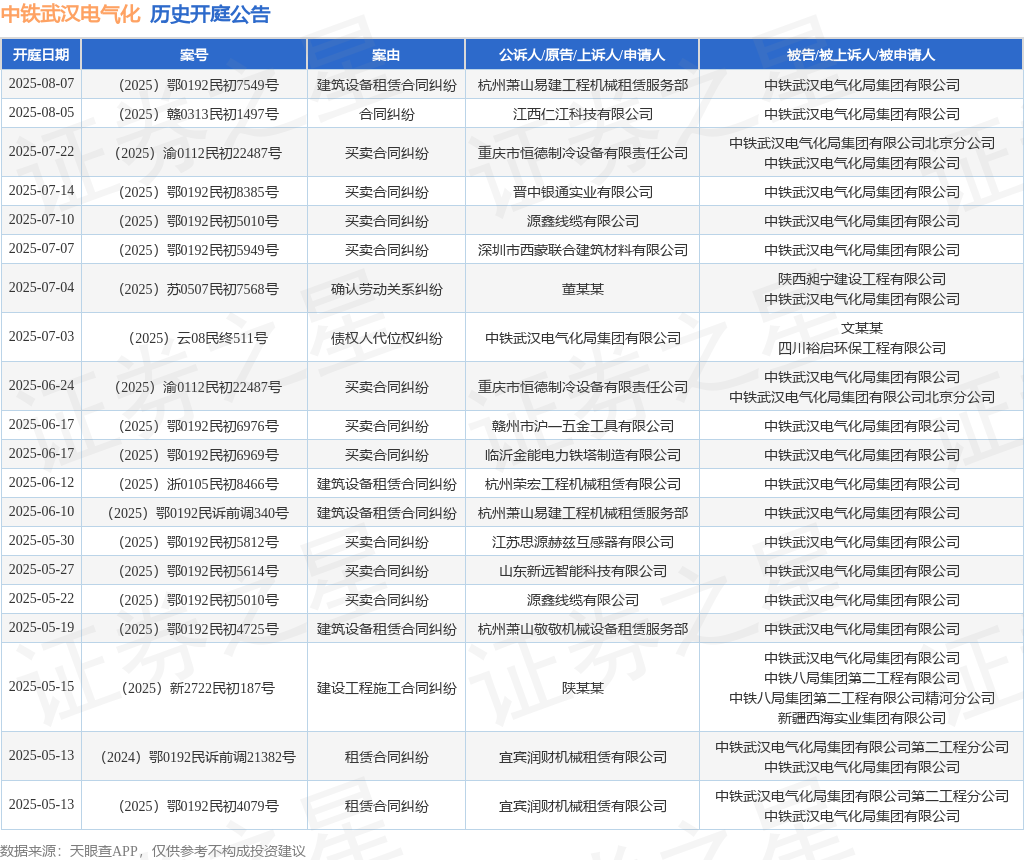Select date cell 2025-05-22
This screenshot has height=860, width=1024.
coord(41,598)
